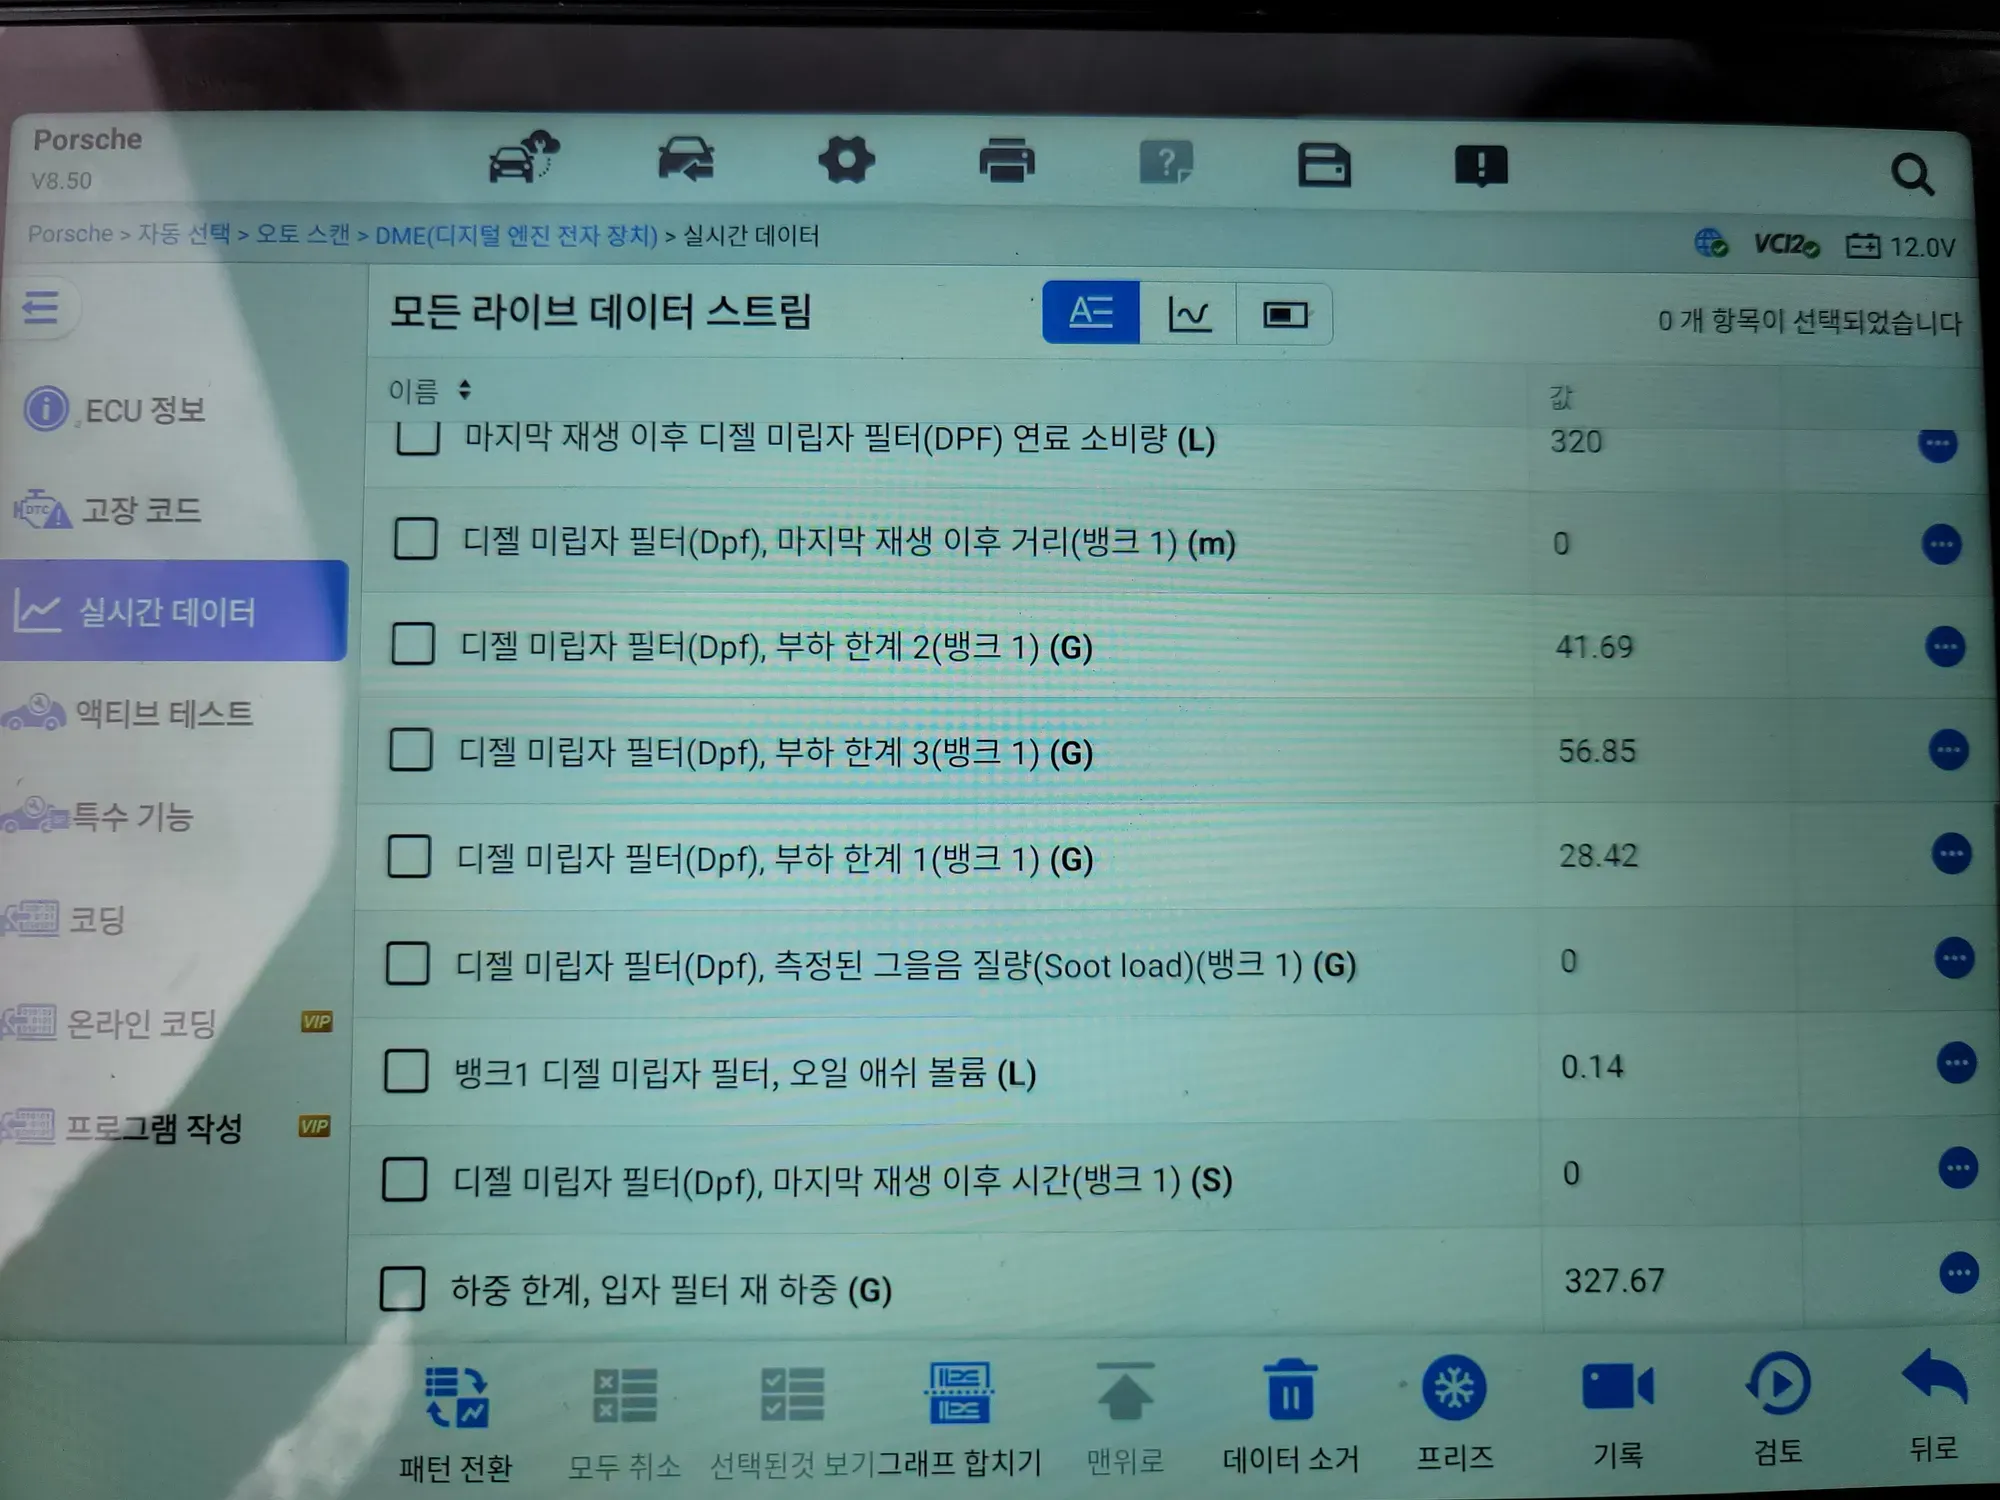Click the 패턴 전환 button
The image size is (2000, 1500).
(456, 1424)
